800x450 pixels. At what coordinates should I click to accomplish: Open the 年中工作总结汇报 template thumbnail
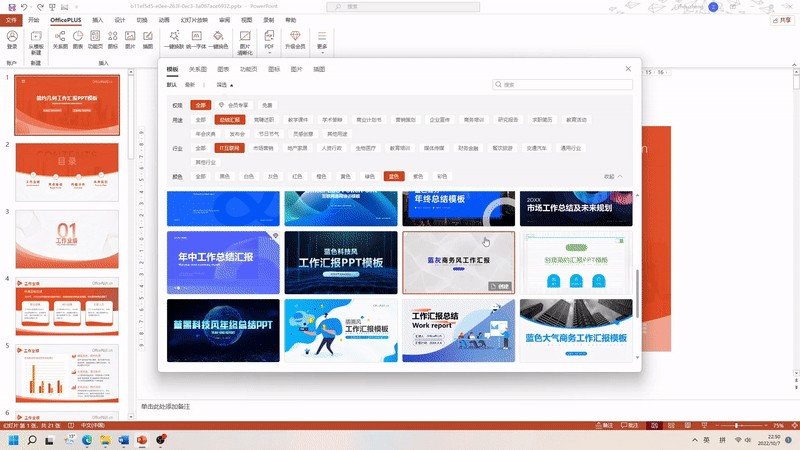tap(223, 263)
